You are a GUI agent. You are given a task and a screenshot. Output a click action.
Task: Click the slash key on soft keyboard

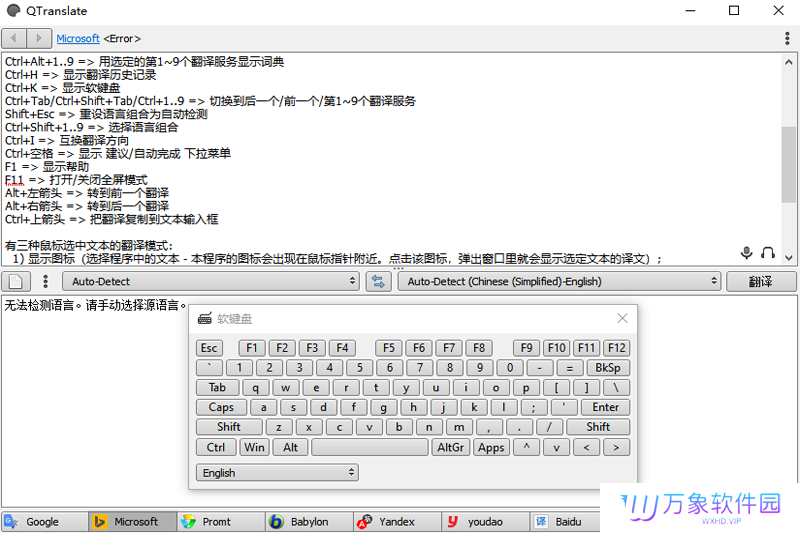click(549, 427)
